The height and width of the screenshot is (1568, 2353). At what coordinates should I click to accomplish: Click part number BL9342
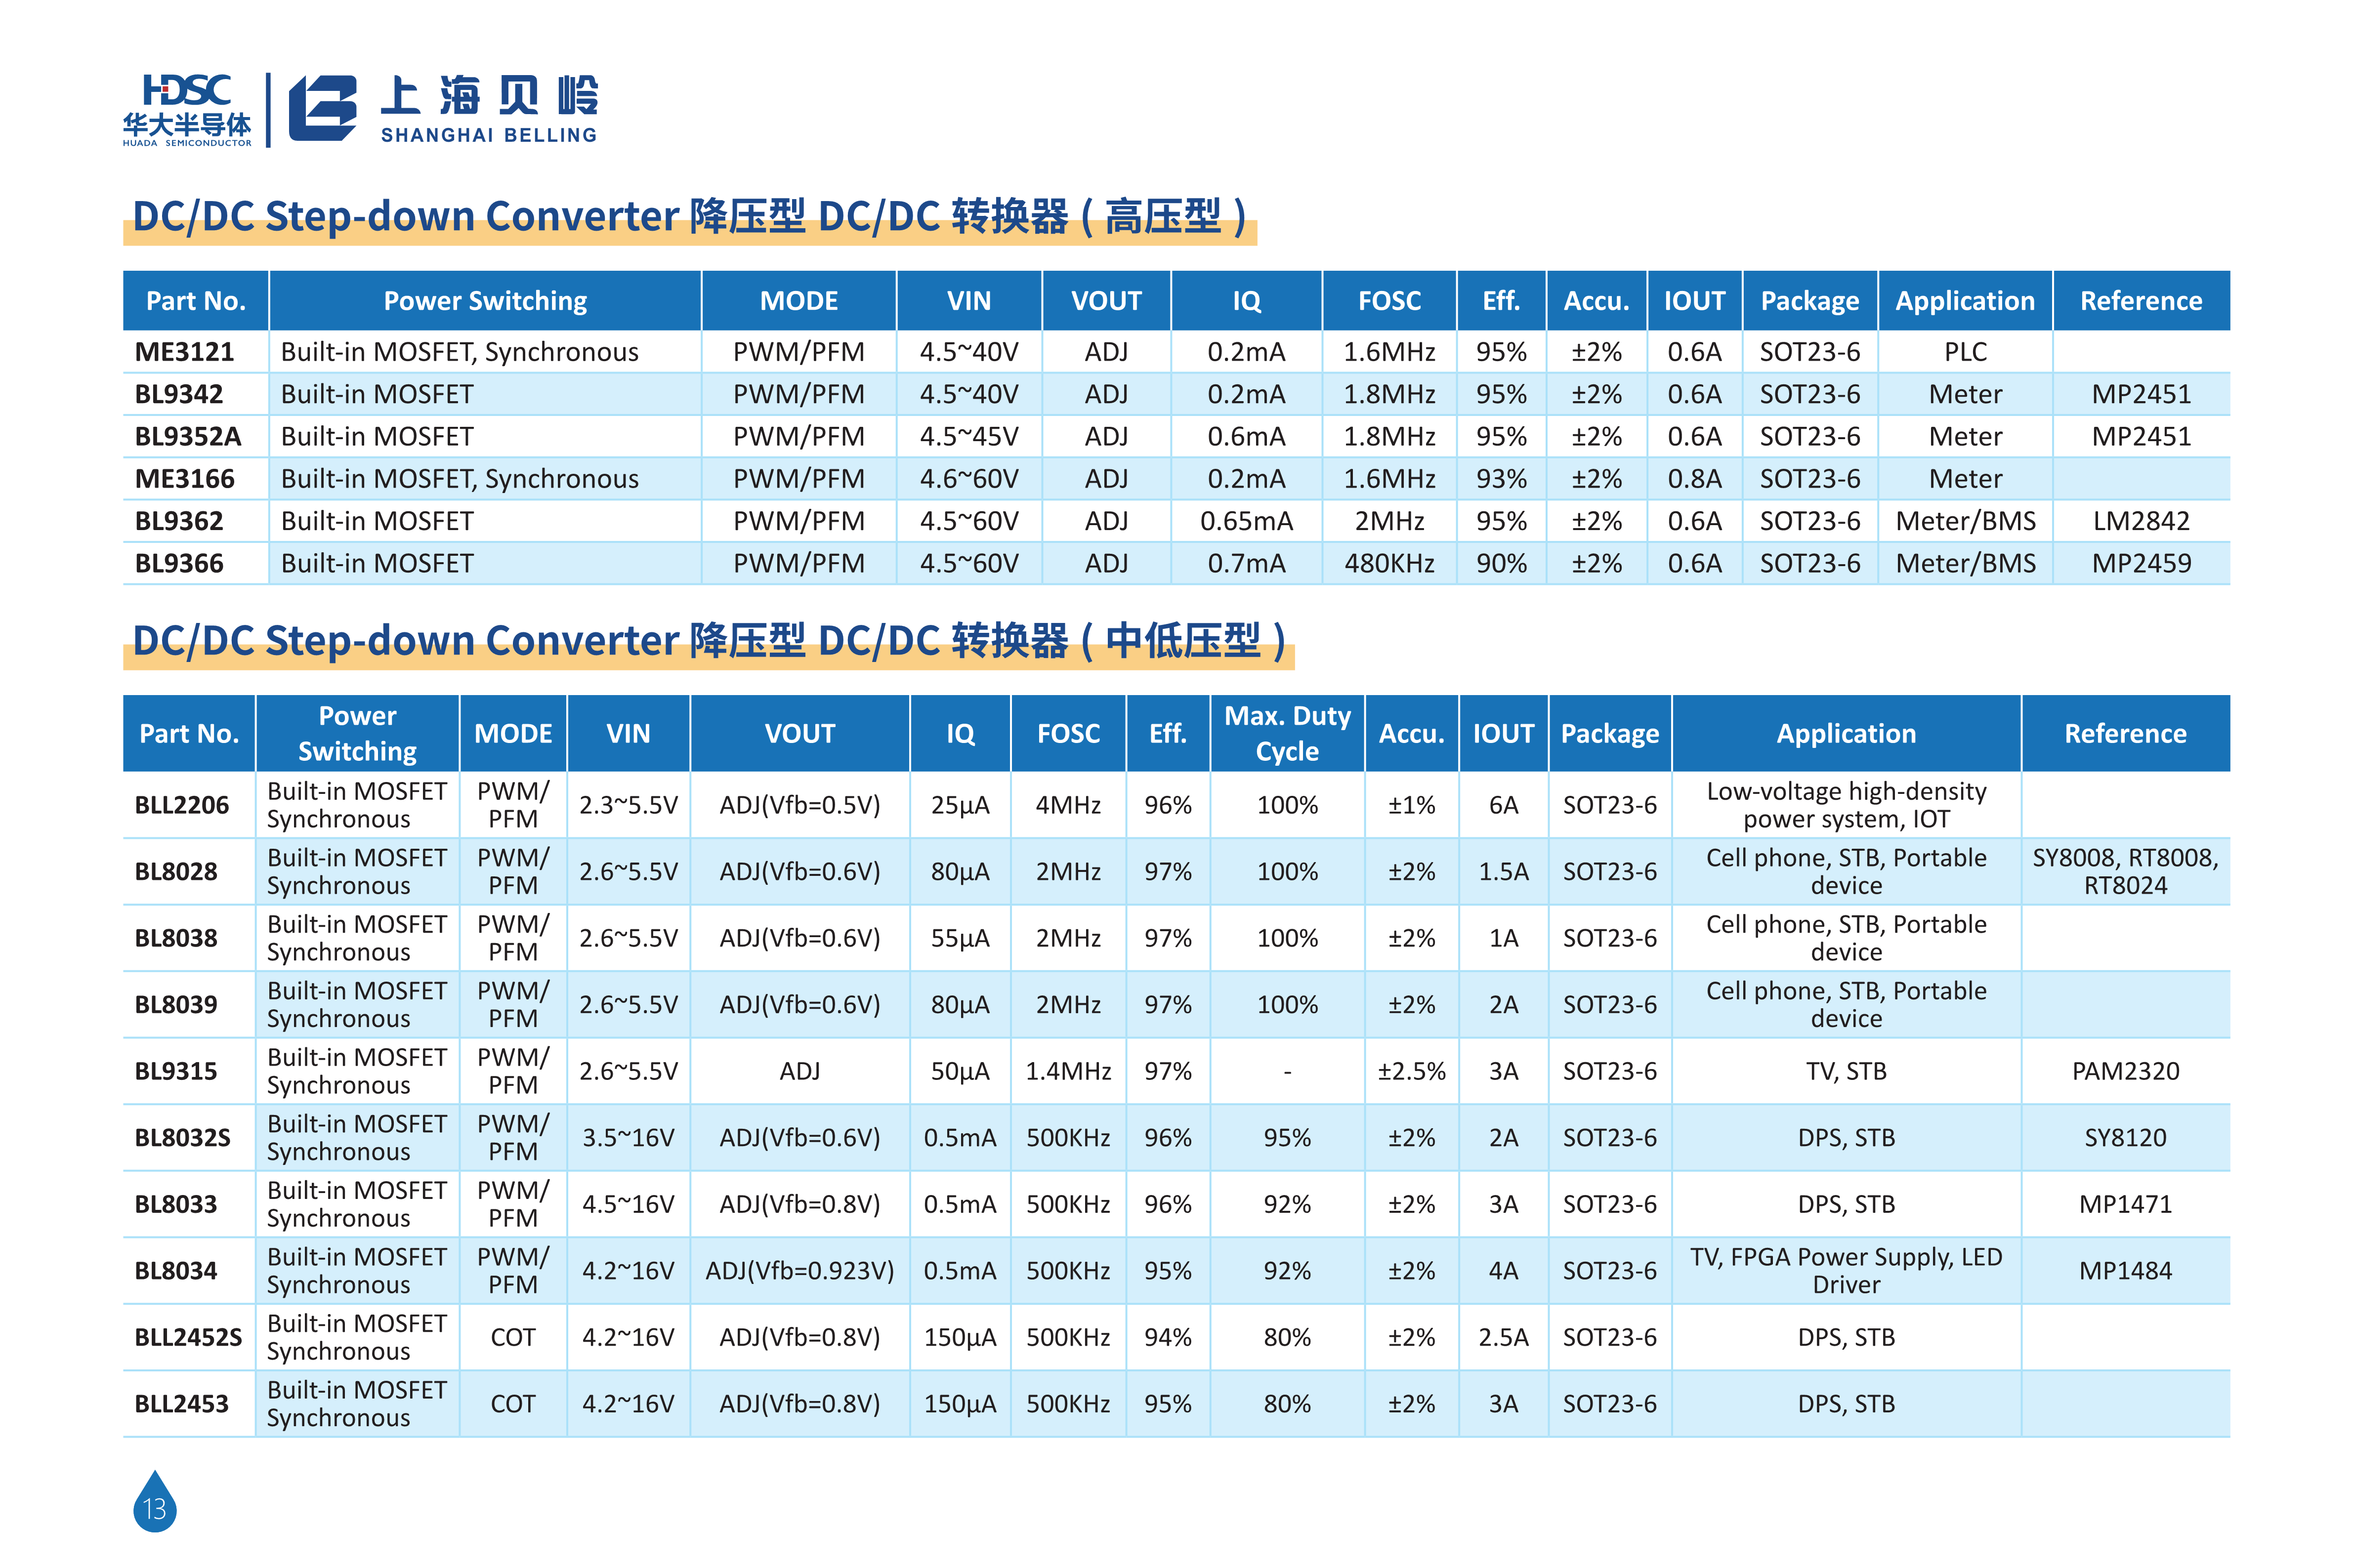tap(179, 394)
